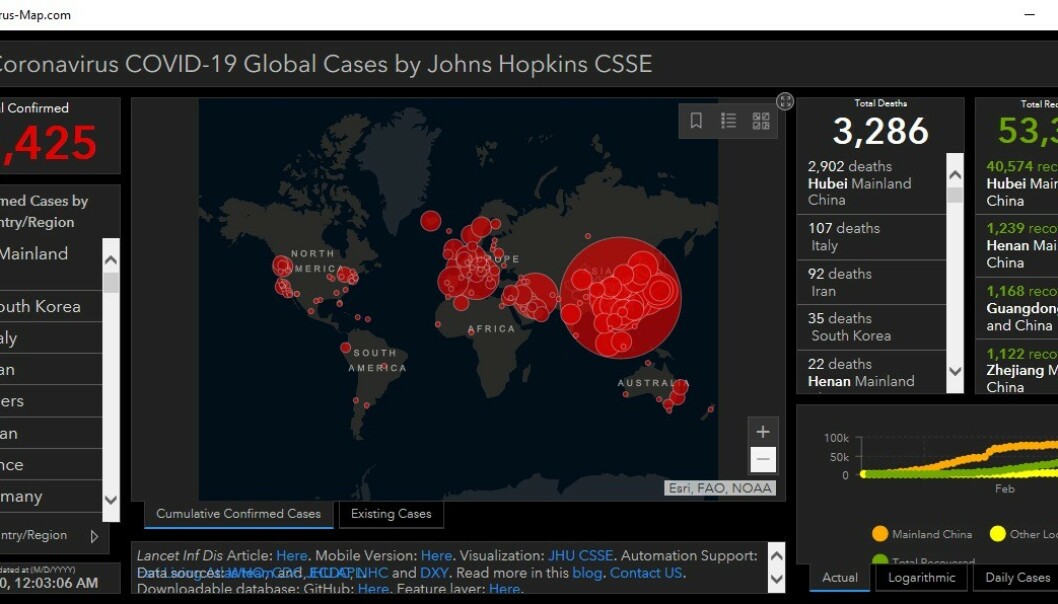Select the Actual chart tab
The image size is (1058, 604).
(840, 578)
